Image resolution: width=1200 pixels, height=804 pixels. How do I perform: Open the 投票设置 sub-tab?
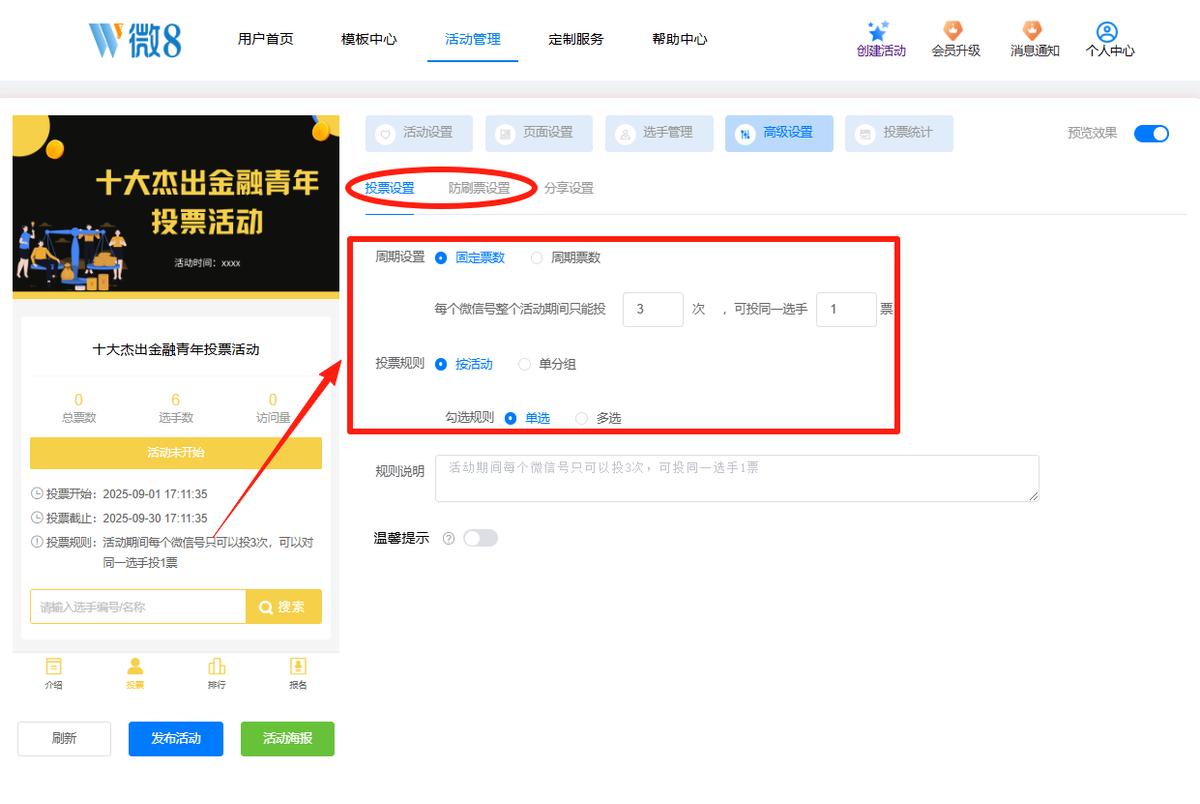pyautogui.click(x=390, y=189)
